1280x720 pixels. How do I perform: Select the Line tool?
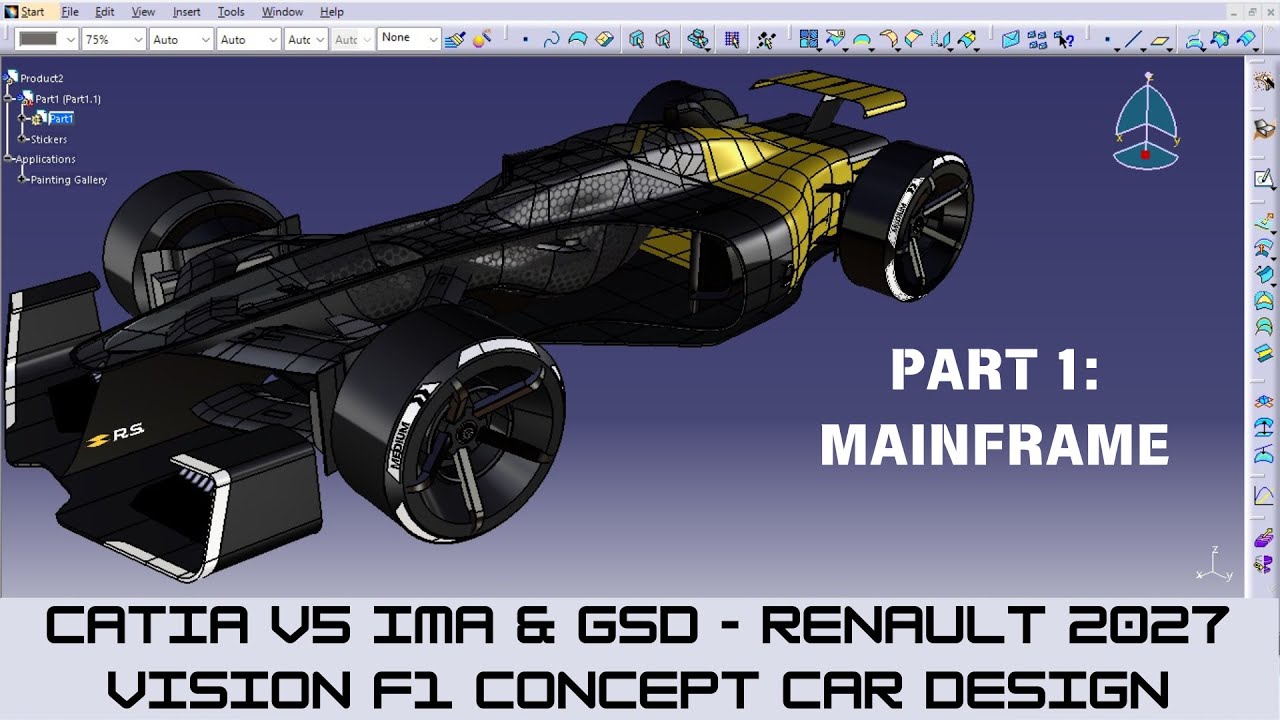pyautogui.click(x=1133, y=40)
